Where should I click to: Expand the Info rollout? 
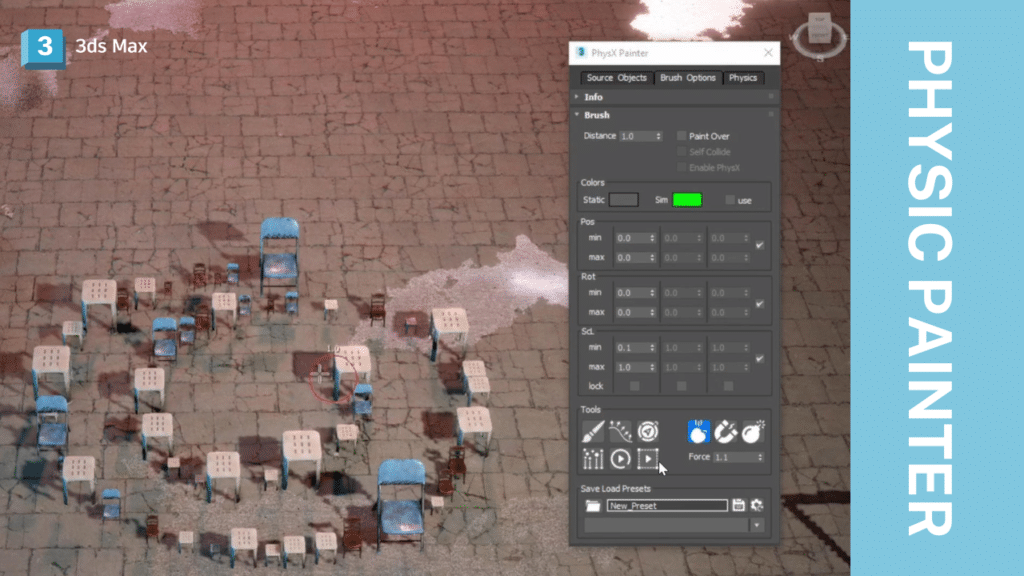(577, 97)
